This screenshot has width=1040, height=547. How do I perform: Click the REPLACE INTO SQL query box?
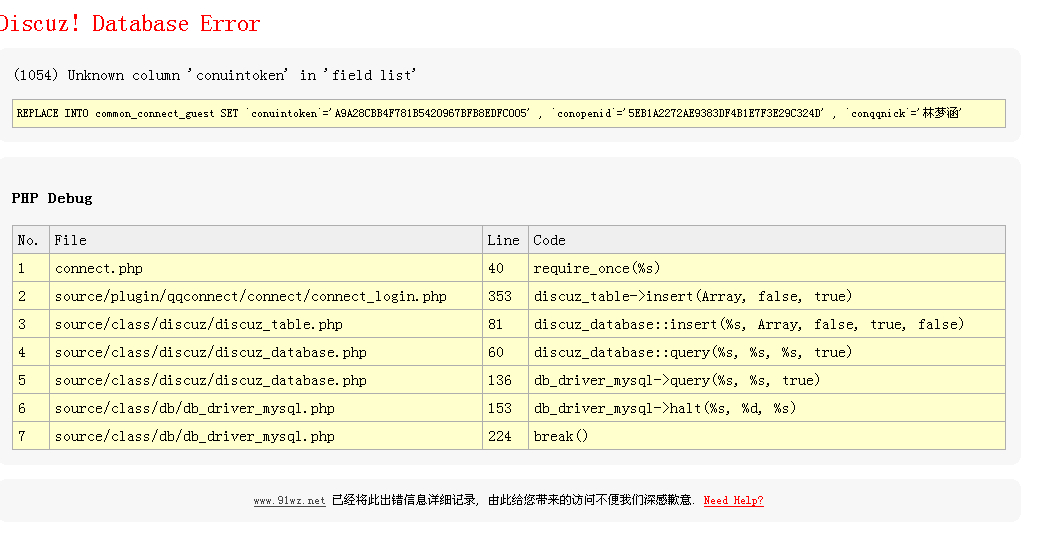coord(509,113)
